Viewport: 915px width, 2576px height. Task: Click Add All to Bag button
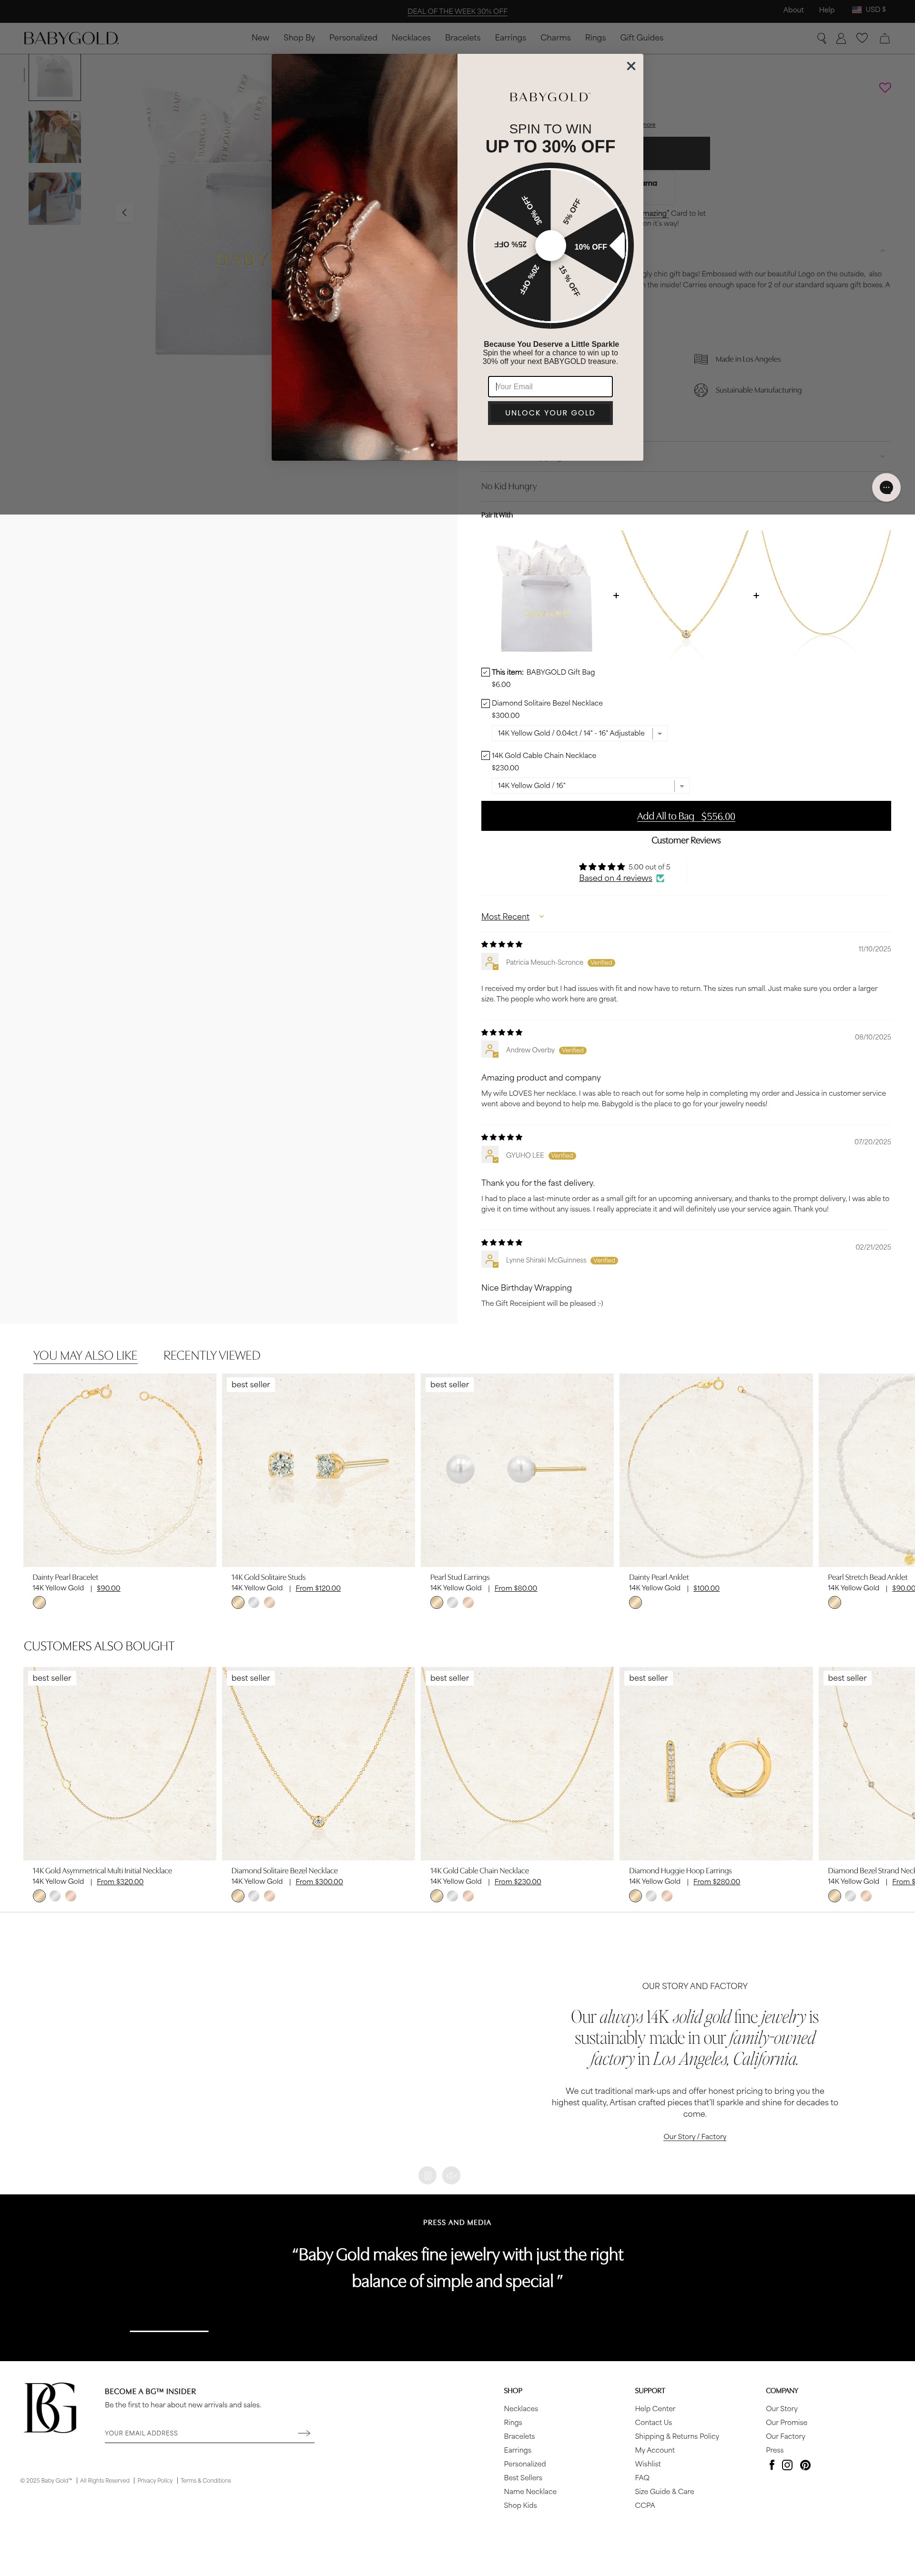tap(686, 816)
